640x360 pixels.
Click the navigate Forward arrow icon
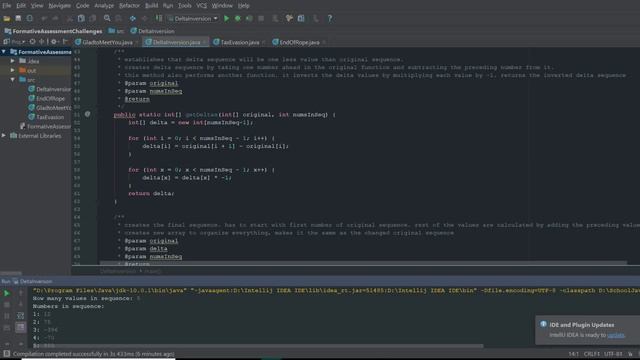[144, 18]
